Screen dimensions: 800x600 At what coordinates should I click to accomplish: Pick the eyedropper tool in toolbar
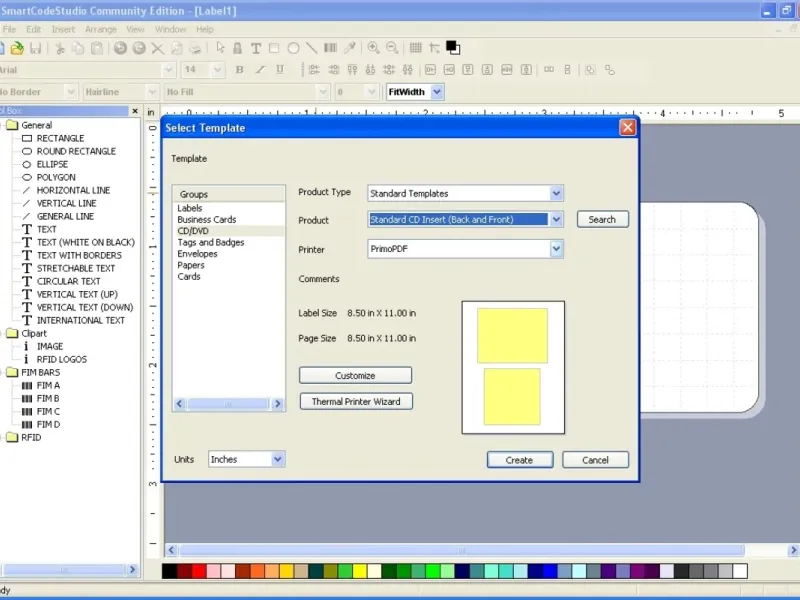click(x=350, y=48)
